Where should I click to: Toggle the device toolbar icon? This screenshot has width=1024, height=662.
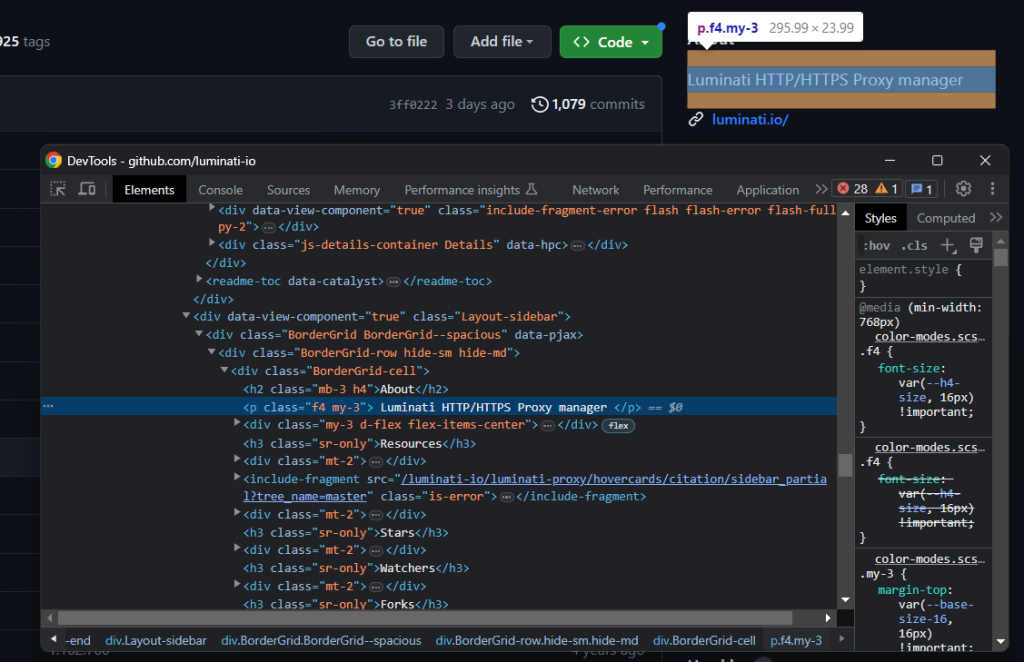pos(87,189)
